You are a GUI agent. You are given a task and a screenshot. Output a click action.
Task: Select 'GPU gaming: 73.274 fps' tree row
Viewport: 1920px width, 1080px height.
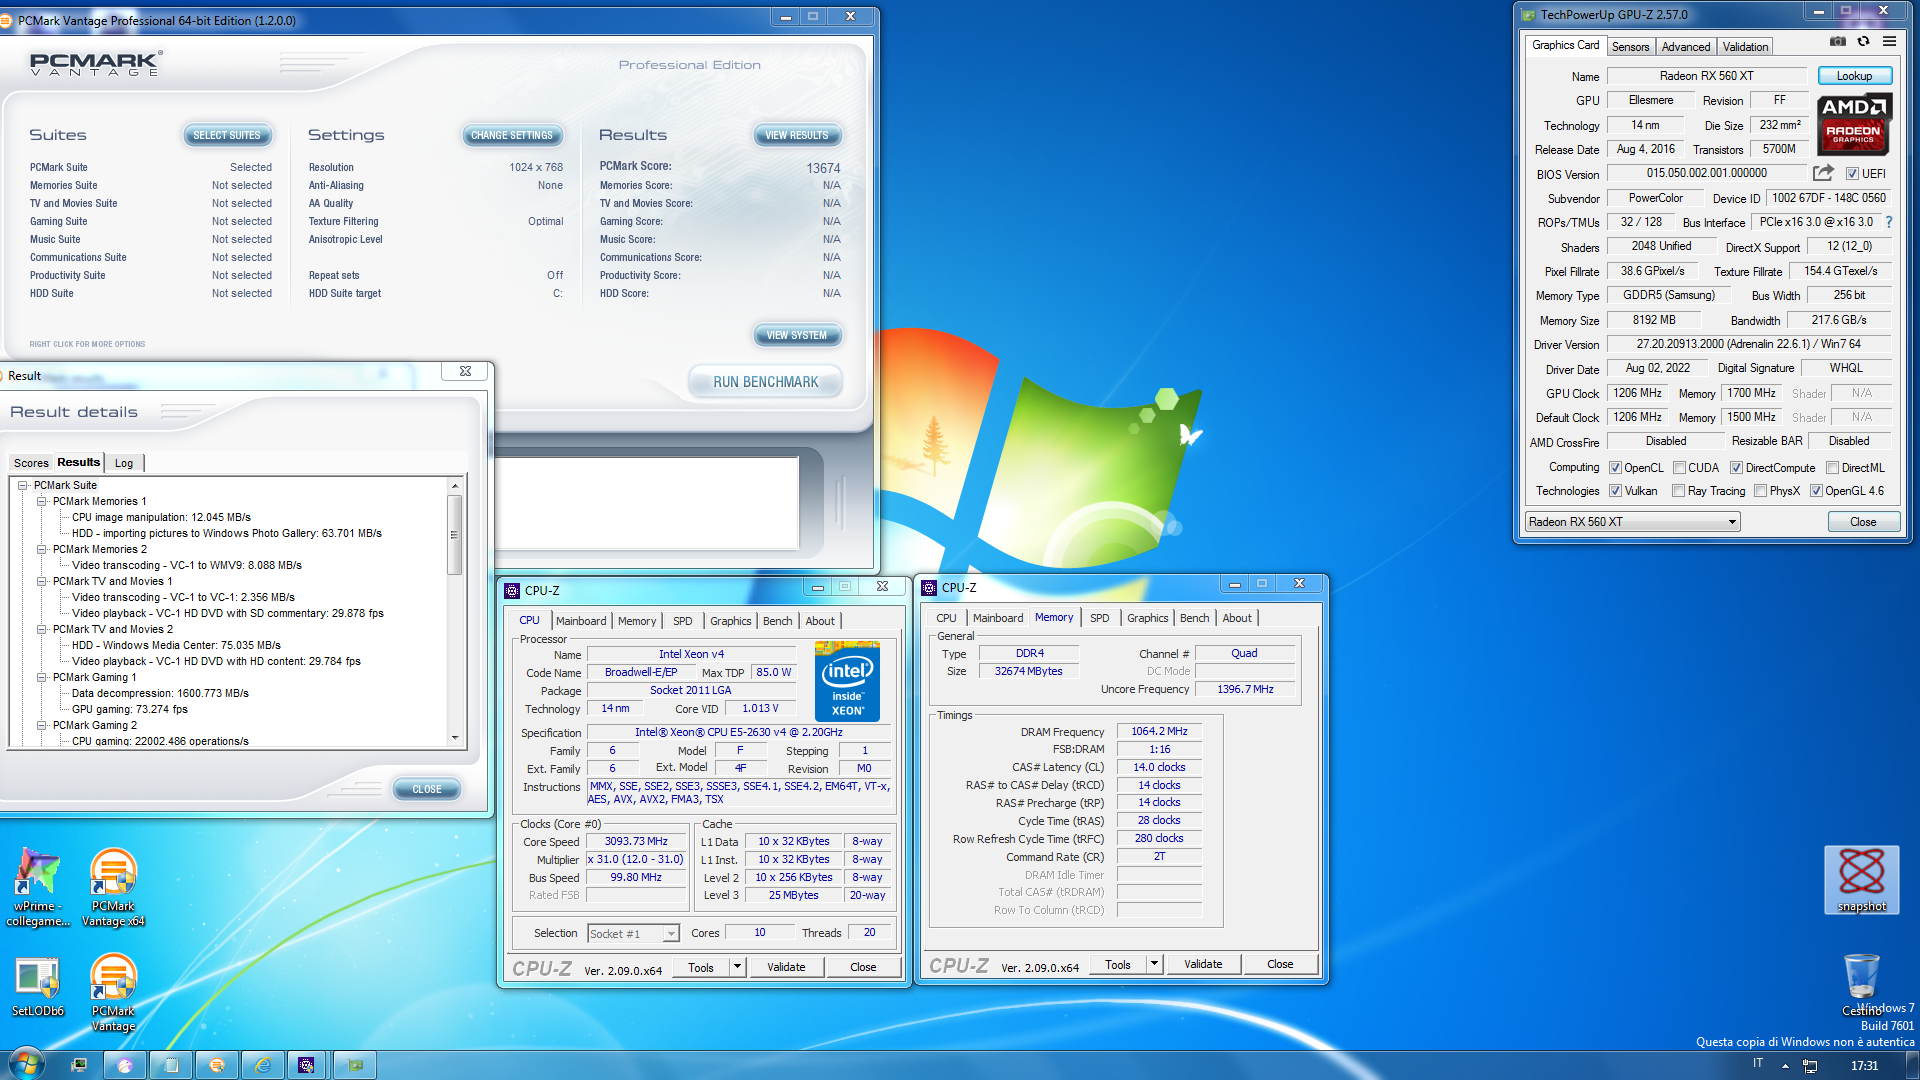click(129, 710)
